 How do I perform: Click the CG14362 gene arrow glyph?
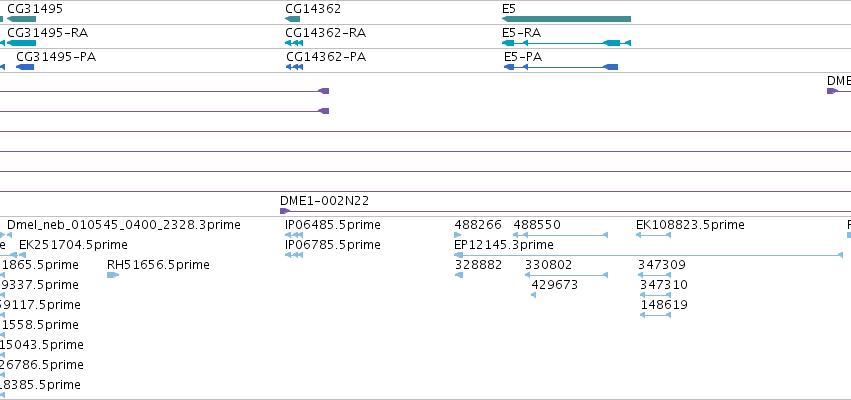[292, 19]
